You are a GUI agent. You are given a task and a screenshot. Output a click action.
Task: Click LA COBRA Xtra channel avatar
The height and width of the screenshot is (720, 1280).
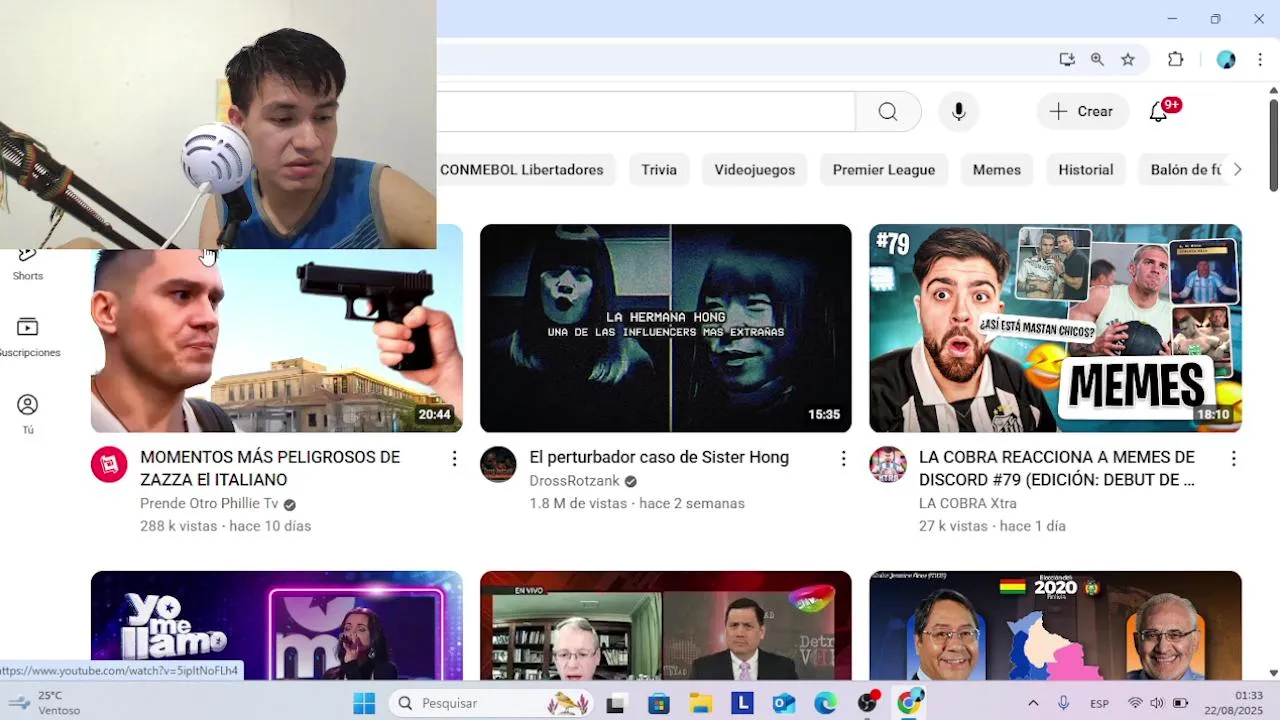[887, 464]
